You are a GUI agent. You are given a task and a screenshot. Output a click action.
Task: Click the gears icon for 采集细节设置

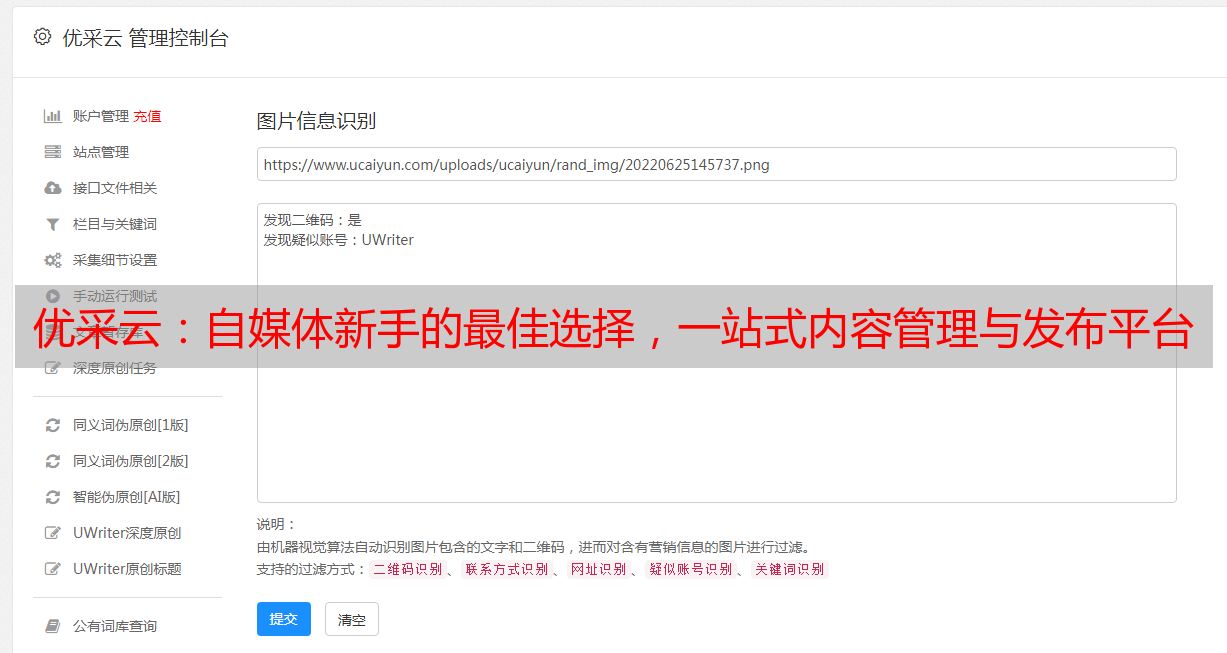click(x=53, y=260)
